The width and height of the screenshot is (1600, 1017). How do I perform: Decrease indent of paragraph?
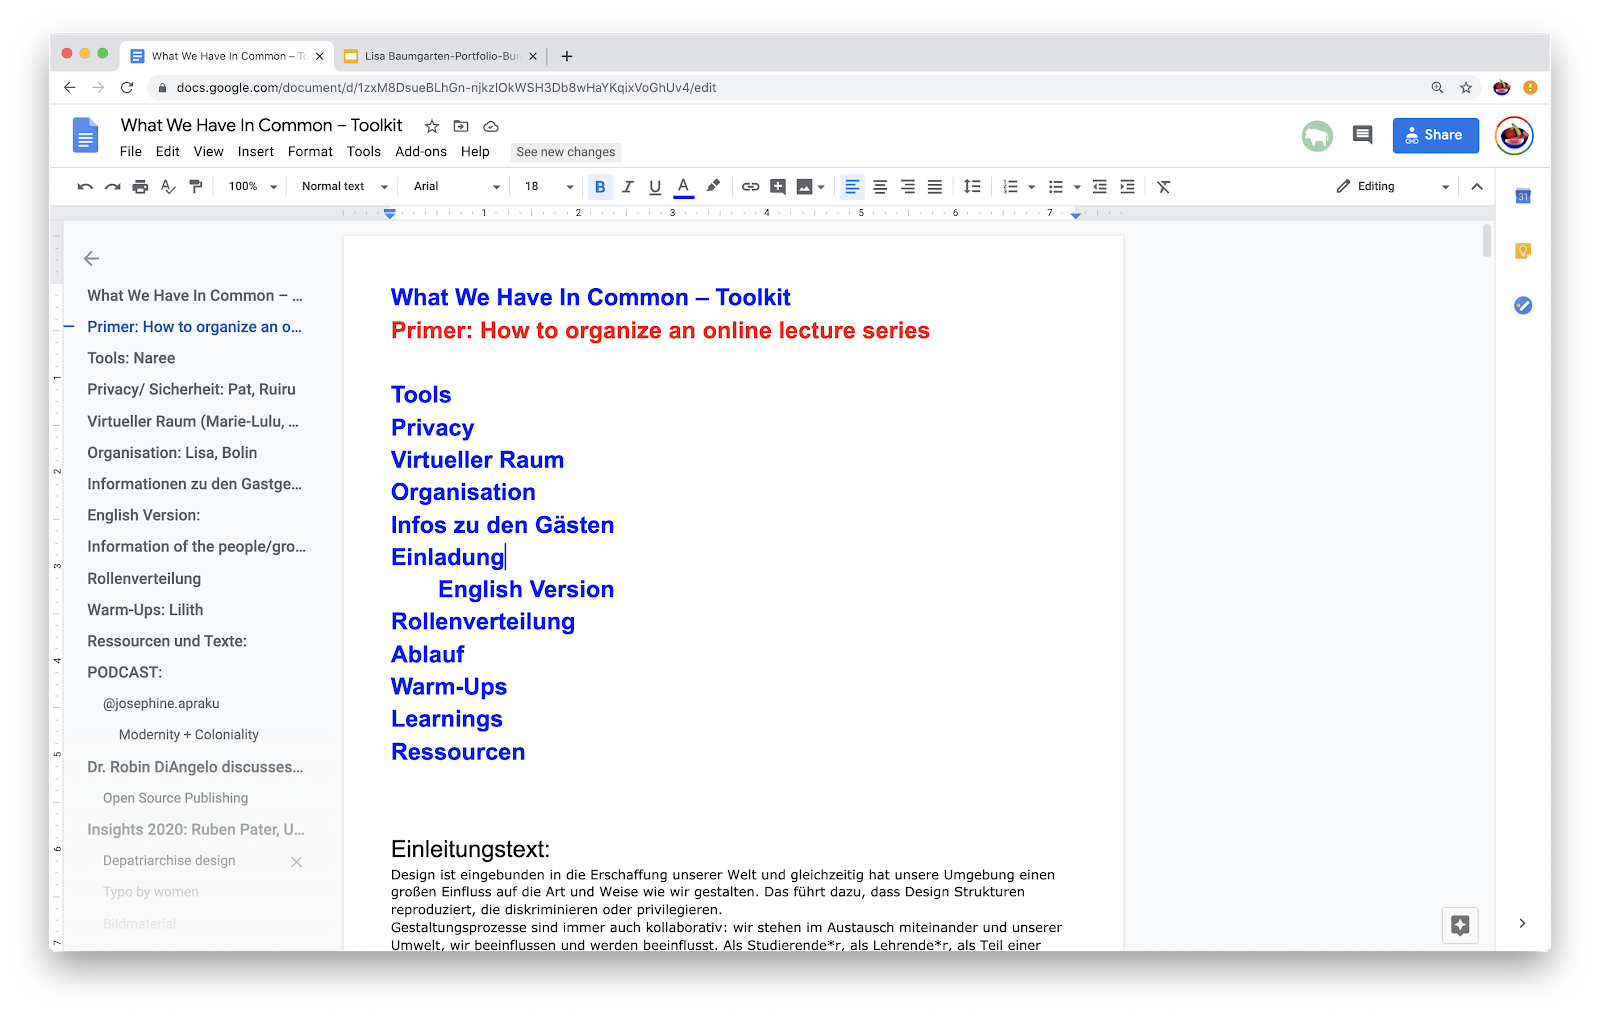(x=1100, y=187)
